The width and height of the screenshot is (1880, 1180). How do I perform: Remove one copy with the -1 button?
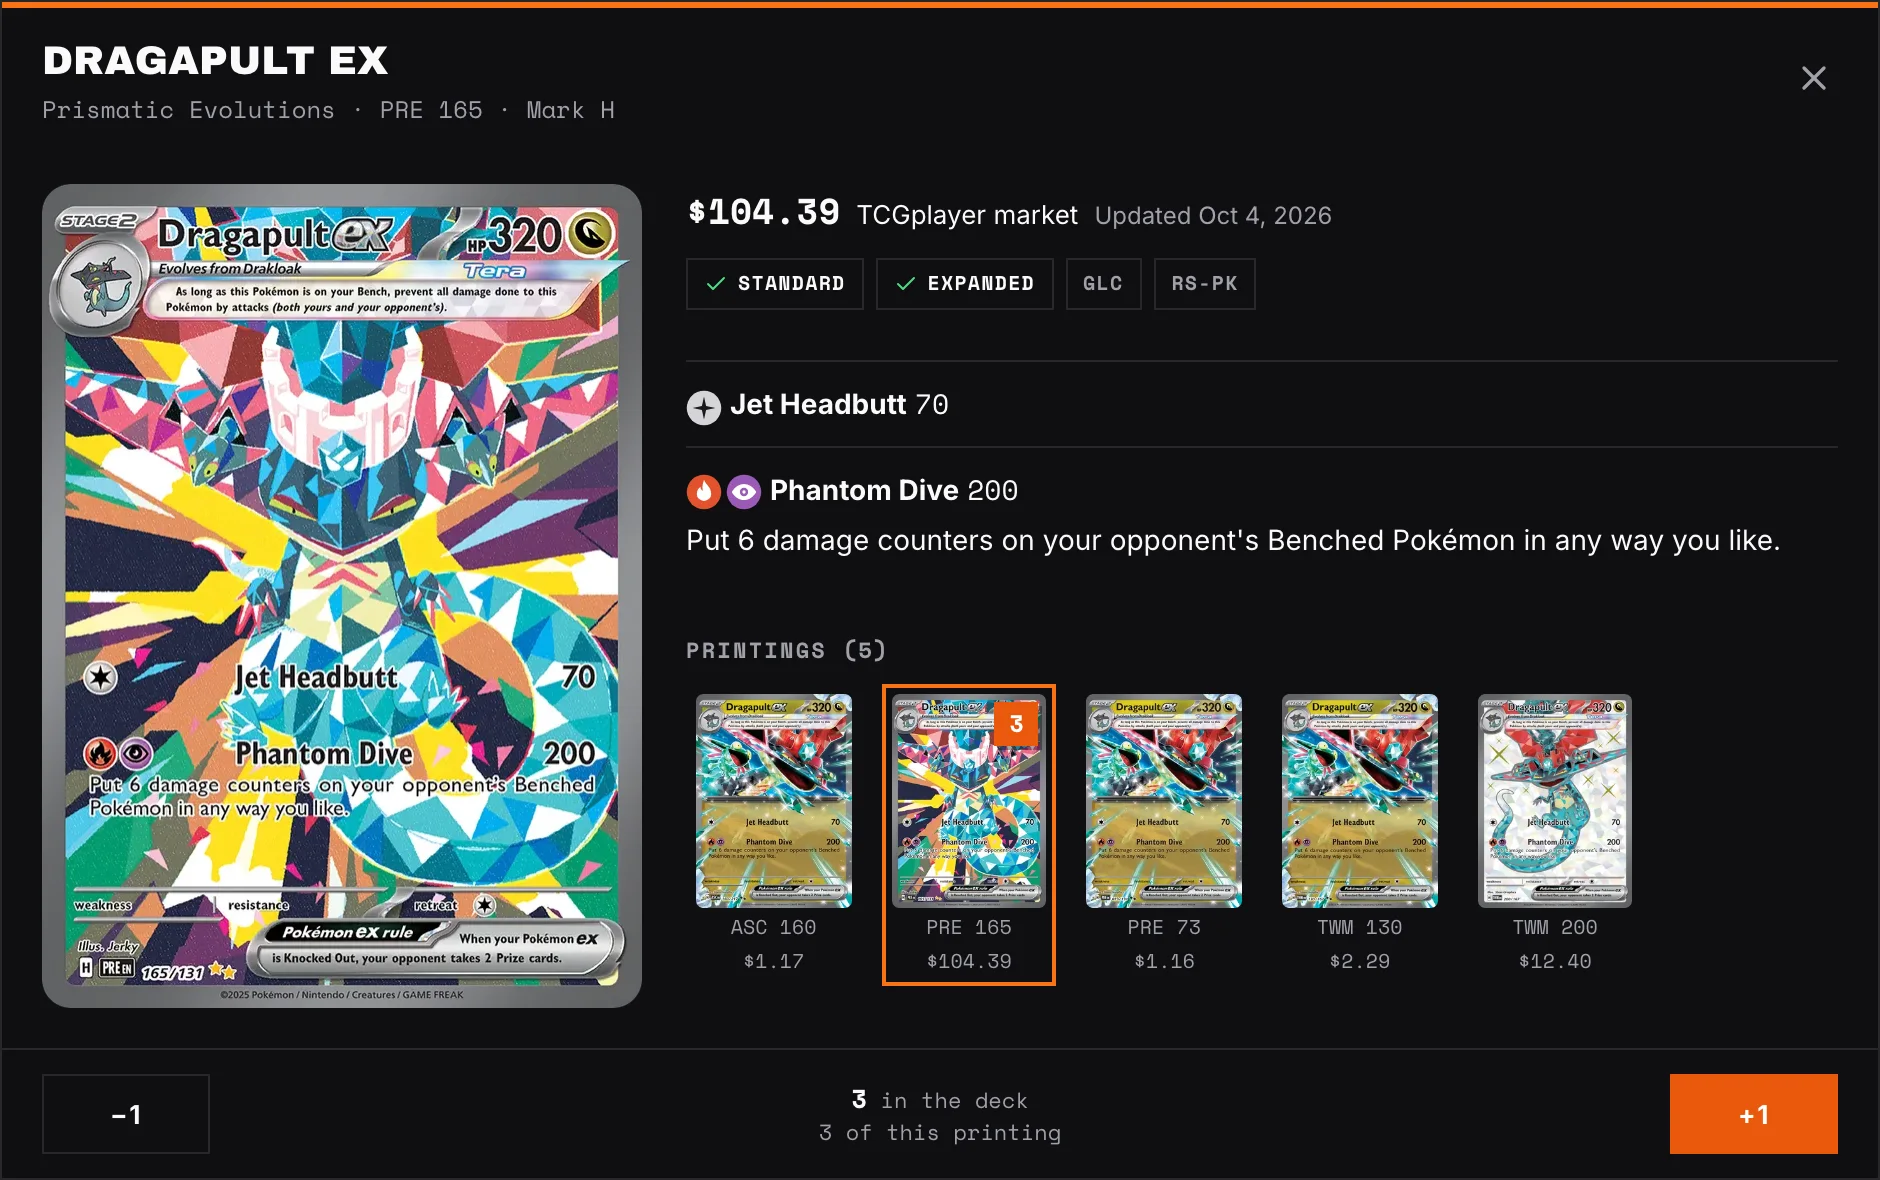(x=126, y=1114)
